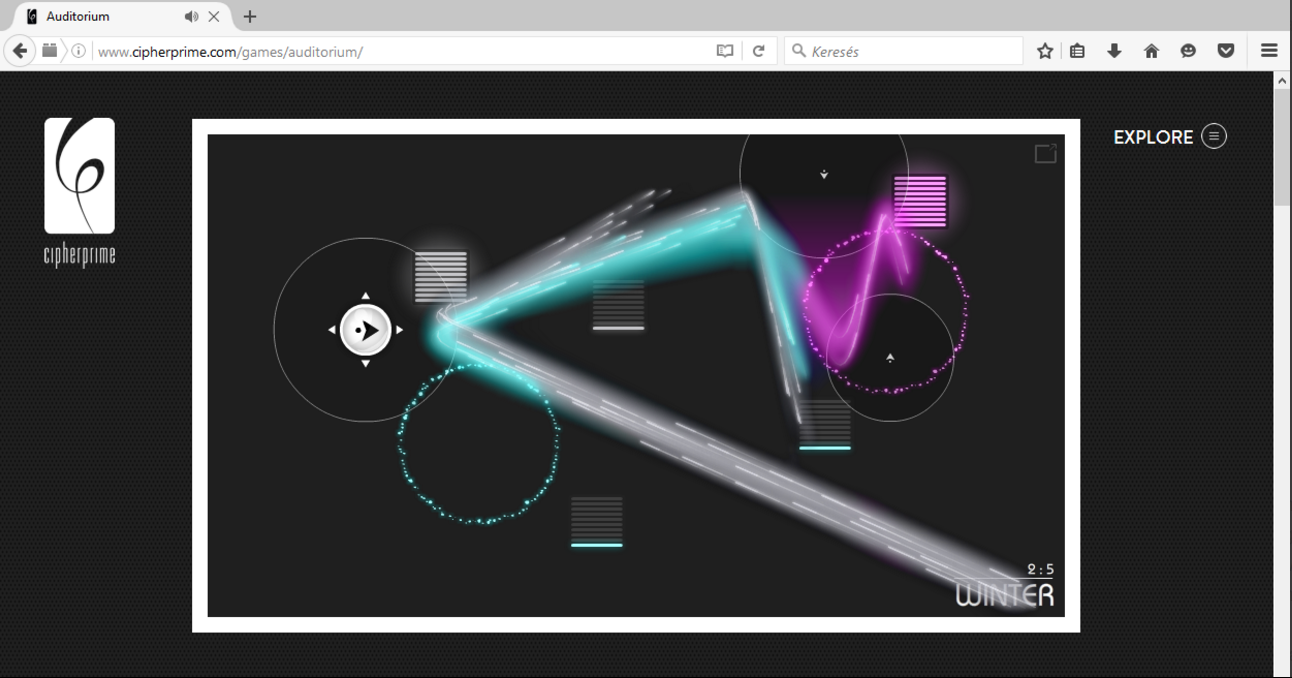Image resolution: width=1292 pixels, height=678 pixels.
Task: Click the WINTER level title
Action: (1005, 595)
